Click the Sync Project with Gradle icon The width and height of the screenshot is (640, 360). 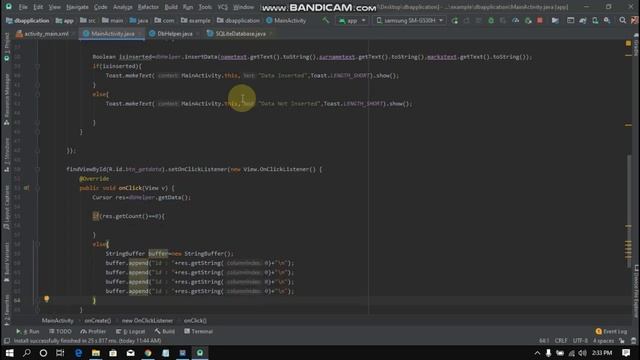coord(583,20)
